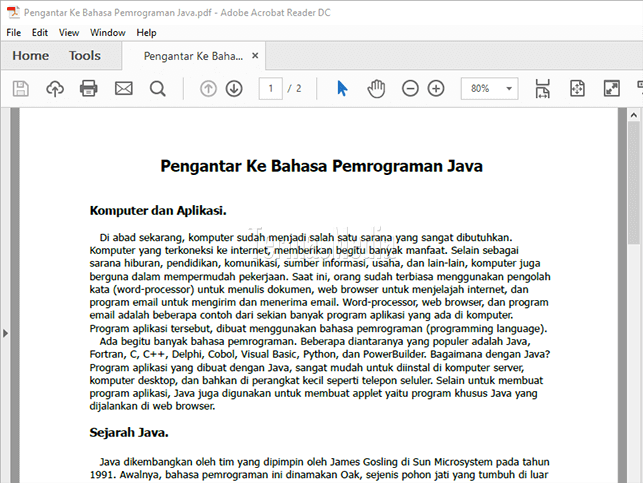Switch to the Home tab
643x483 pixels.
tap(31, 56)
